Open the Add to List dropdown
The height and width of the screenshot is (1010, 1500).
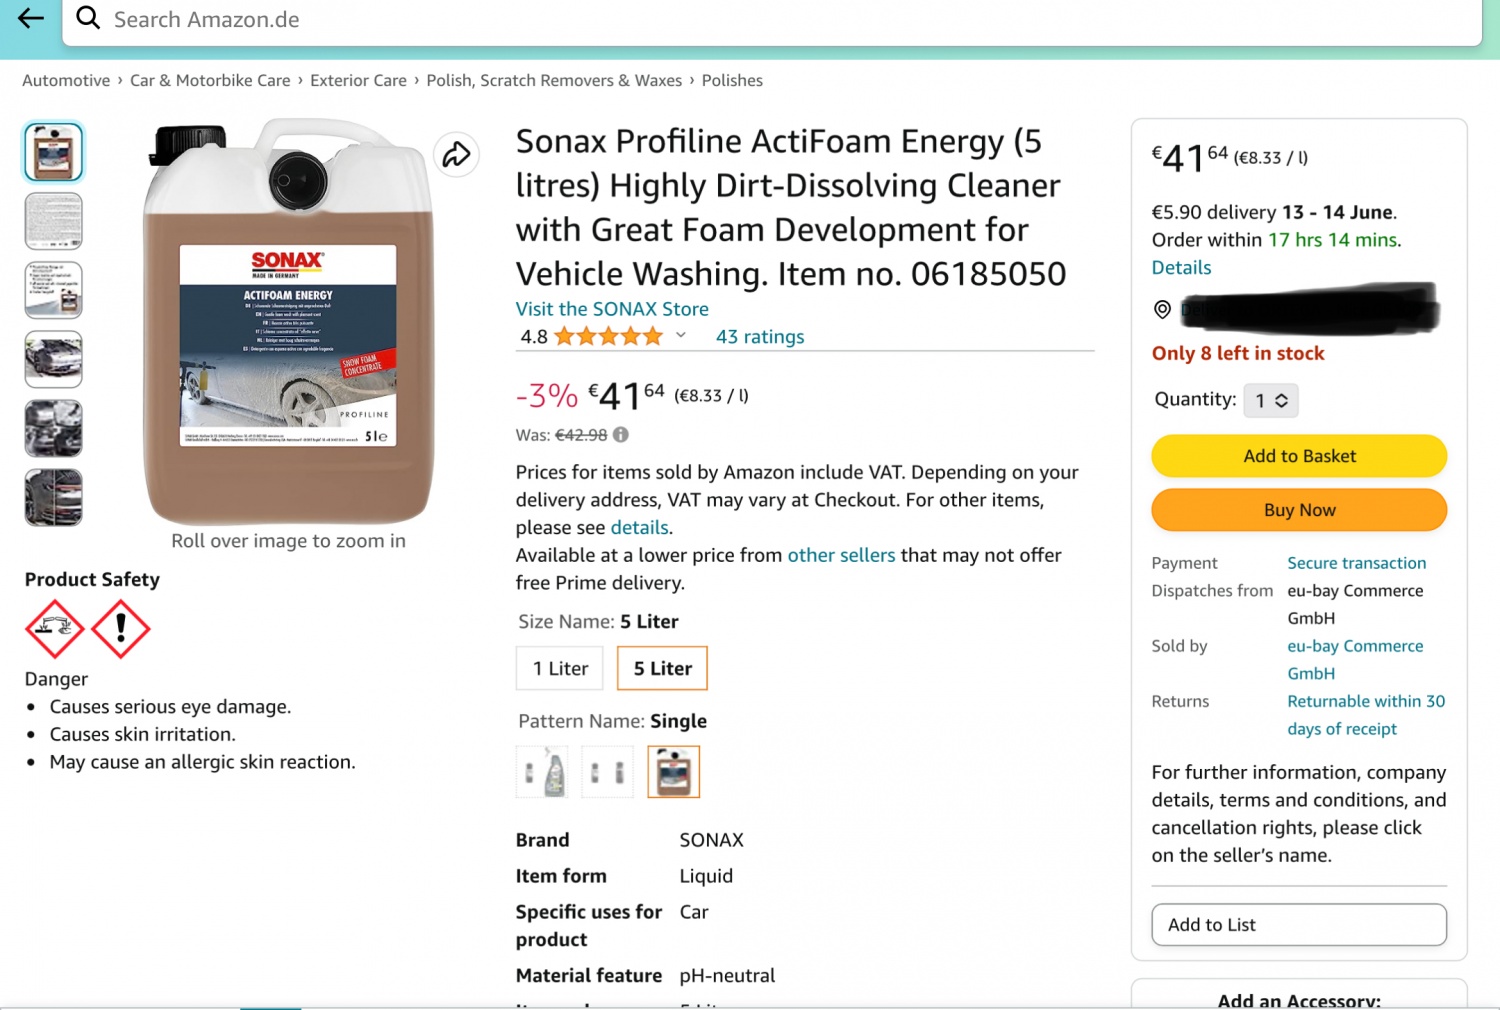coord(1298,925)
